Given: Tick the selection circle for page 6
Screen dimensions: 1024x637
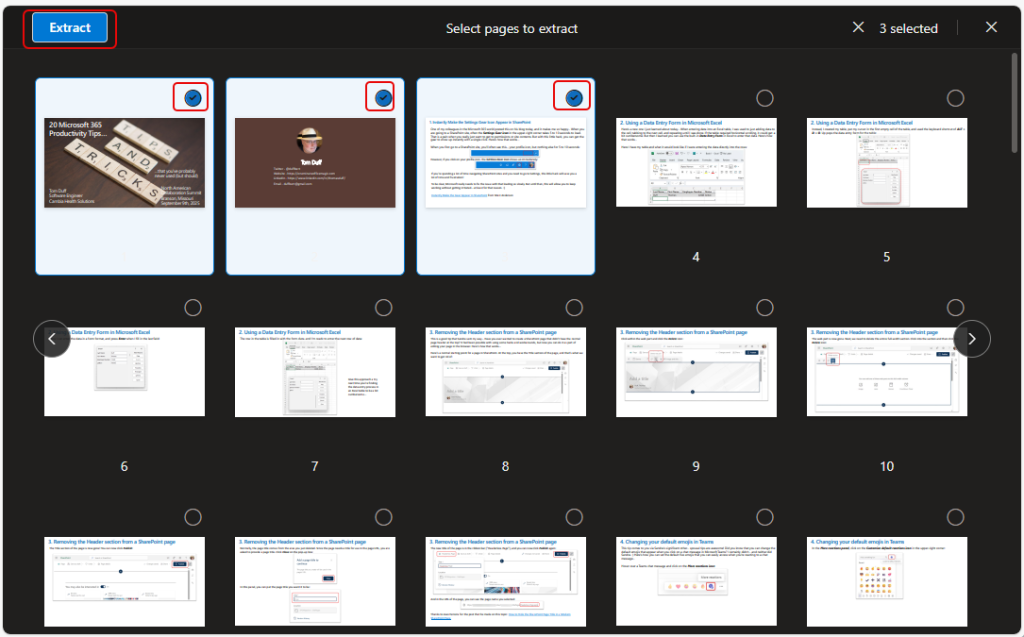Looking at the screenshot, I should [193, 308].
